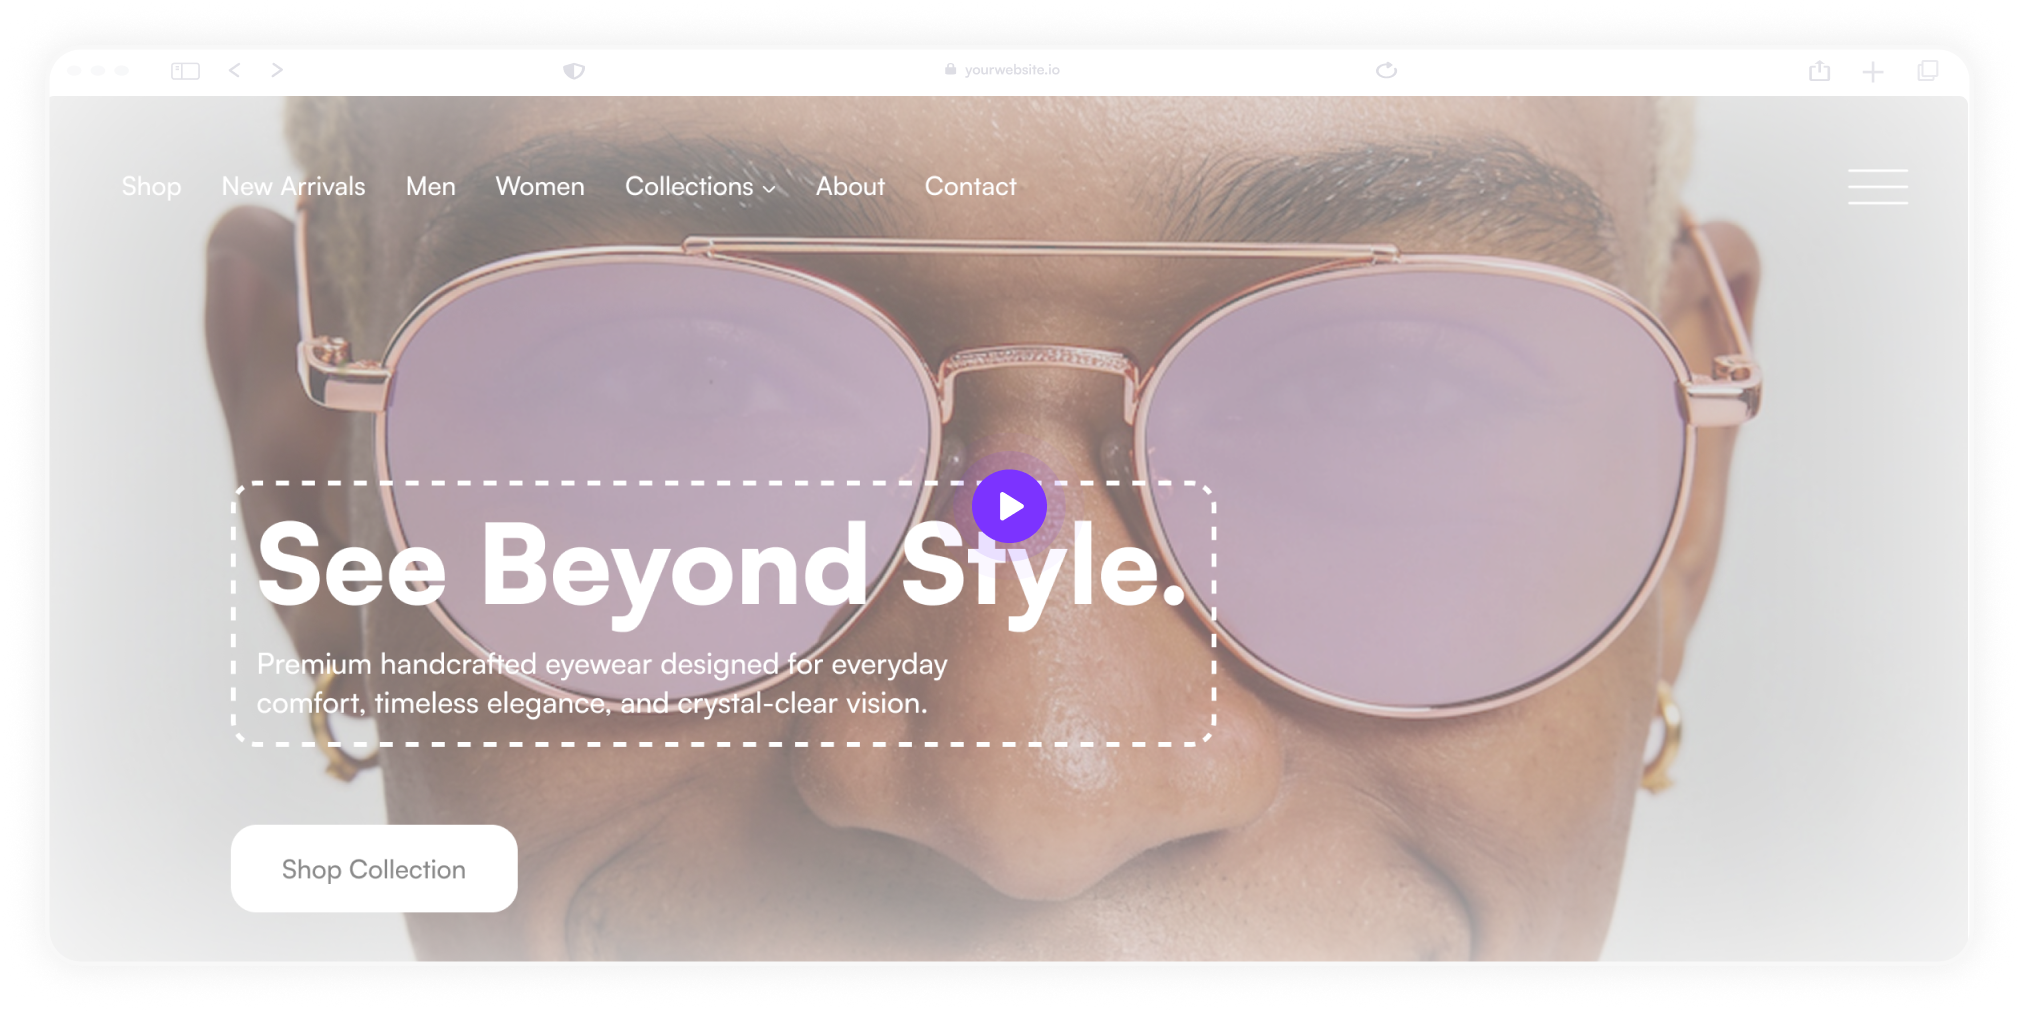Go back with the browser back arrow

tap(235, 70)
